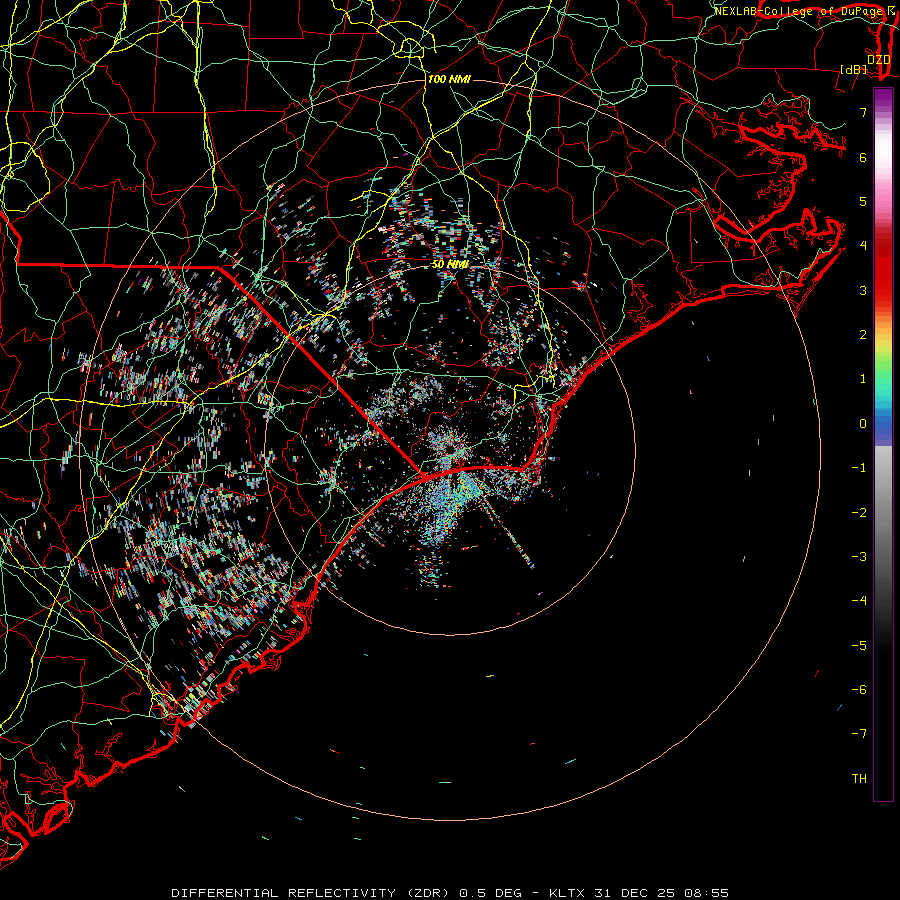The height and width of the screenshot is (900, 900).
Task: Click the DZD label above the scale
Action: [x=879, y=59]
